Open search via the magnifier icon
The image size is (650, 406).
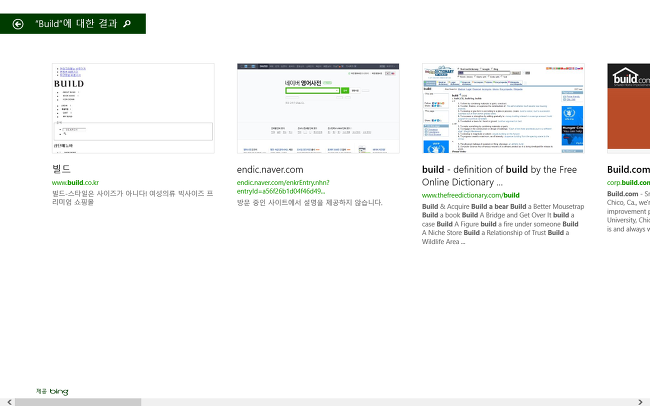click(x=127, y=24)
